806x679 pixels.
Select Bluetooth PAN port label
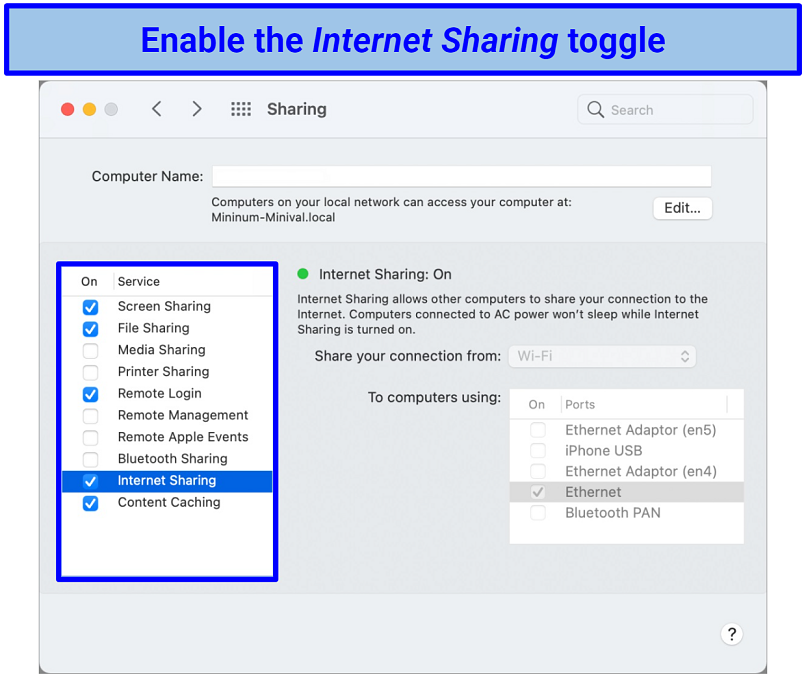613,512
